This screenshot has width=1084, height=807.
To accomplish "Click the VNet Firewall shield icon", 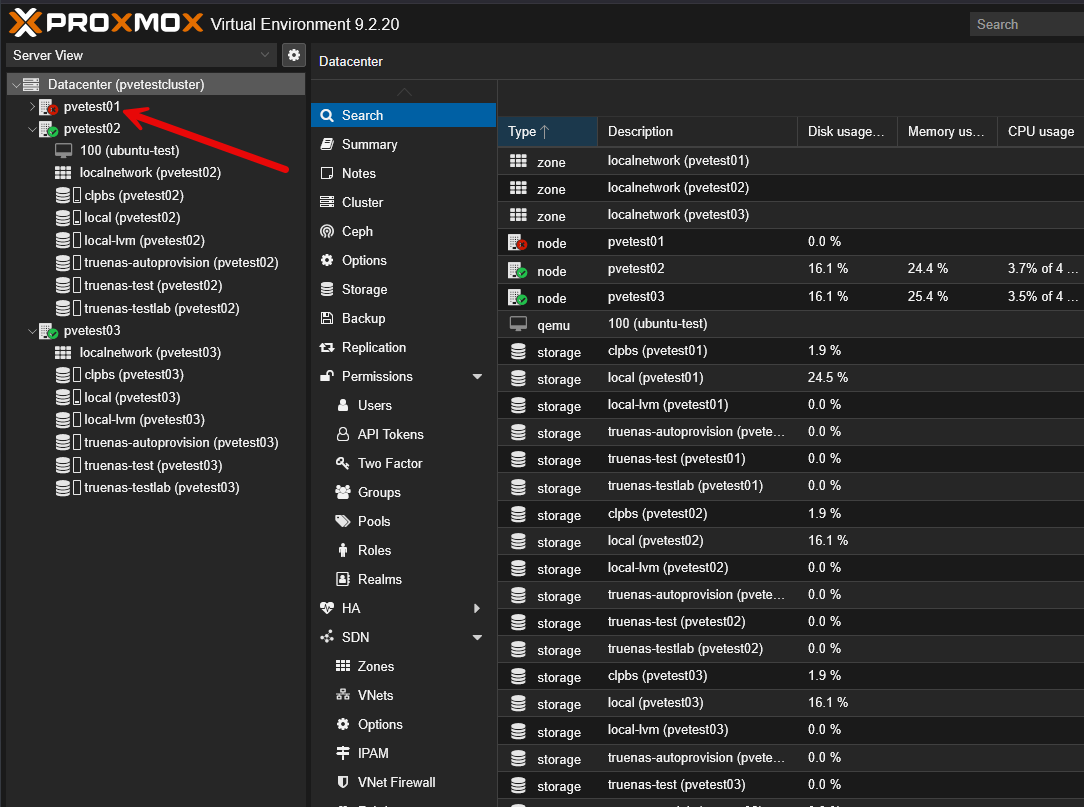I will [x=343, y=782].
